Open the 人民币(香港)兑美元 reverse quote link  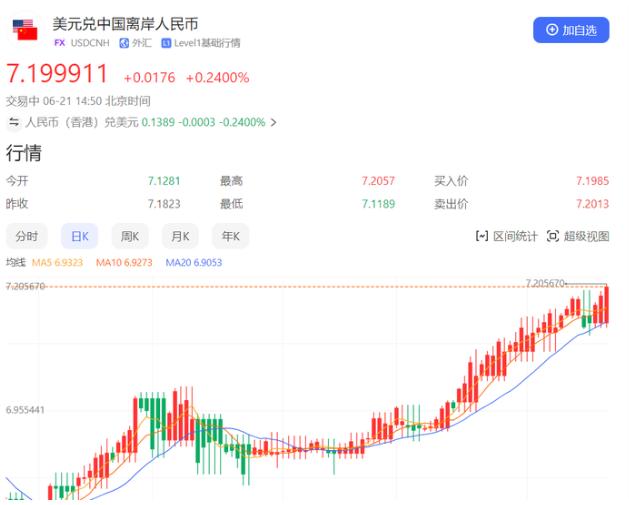[142, 122]
